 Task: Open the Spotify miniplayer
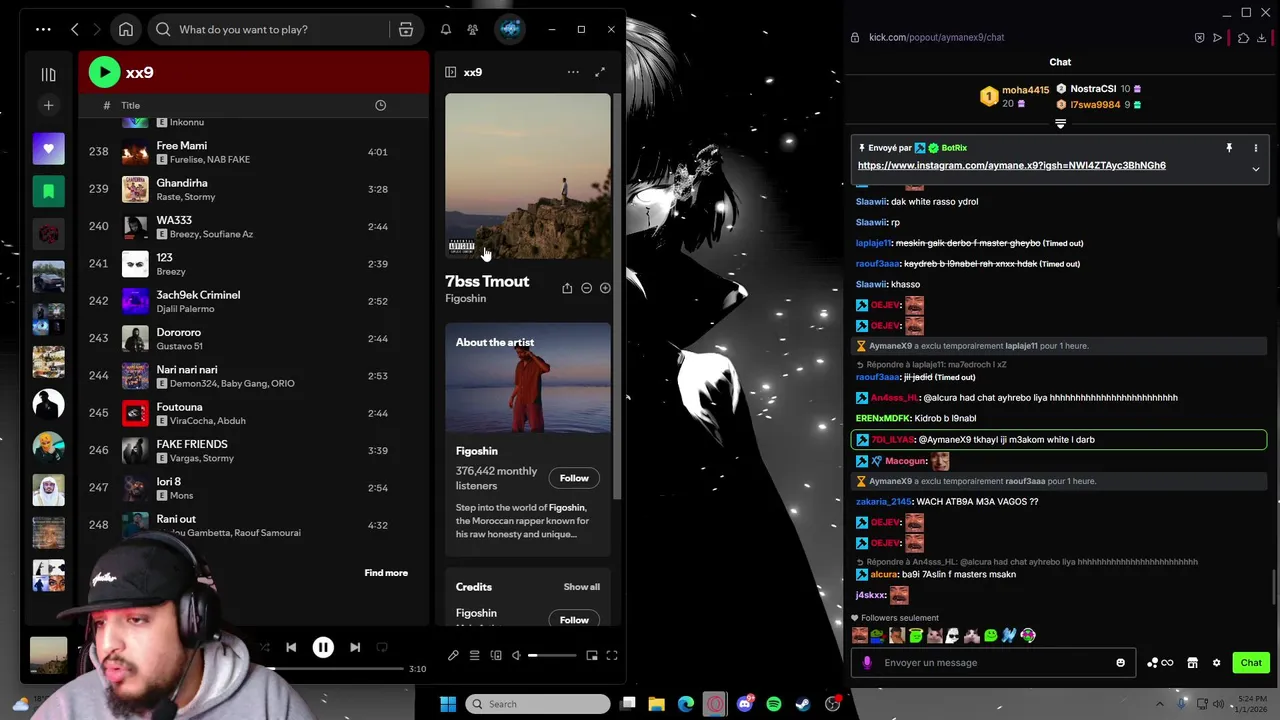click(x=592, y=656)
